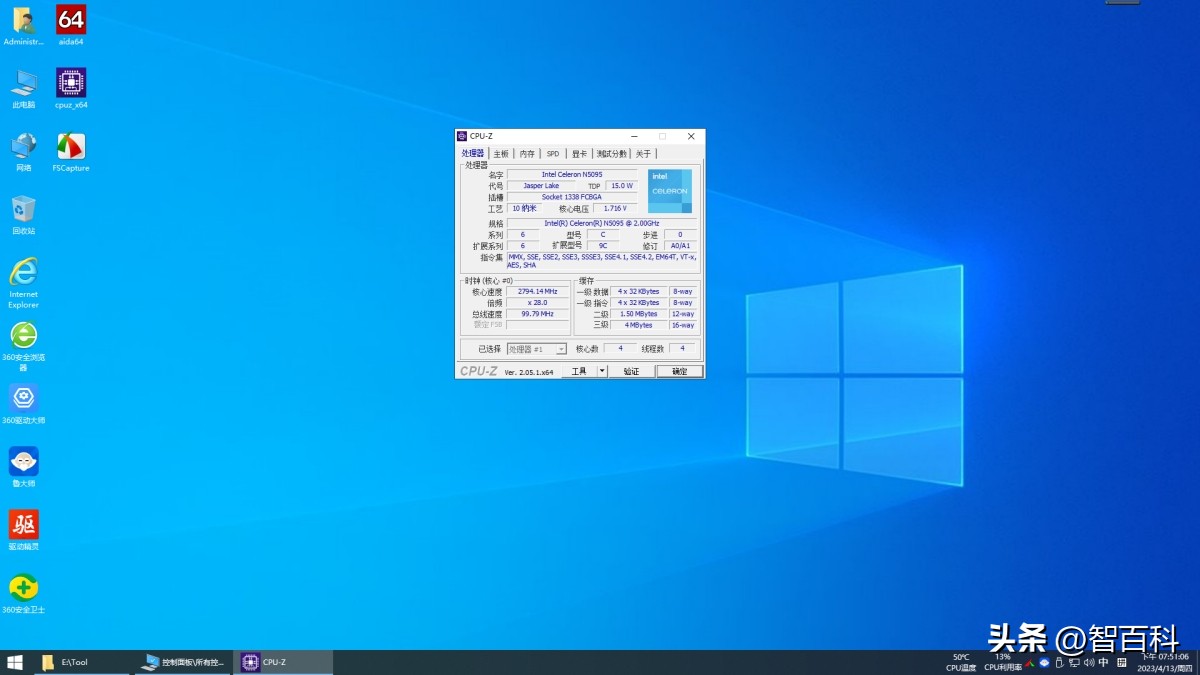Click the 确定 button in CPU-Z
This screenshot has width=1200, height=675.
tap(680, 371)
